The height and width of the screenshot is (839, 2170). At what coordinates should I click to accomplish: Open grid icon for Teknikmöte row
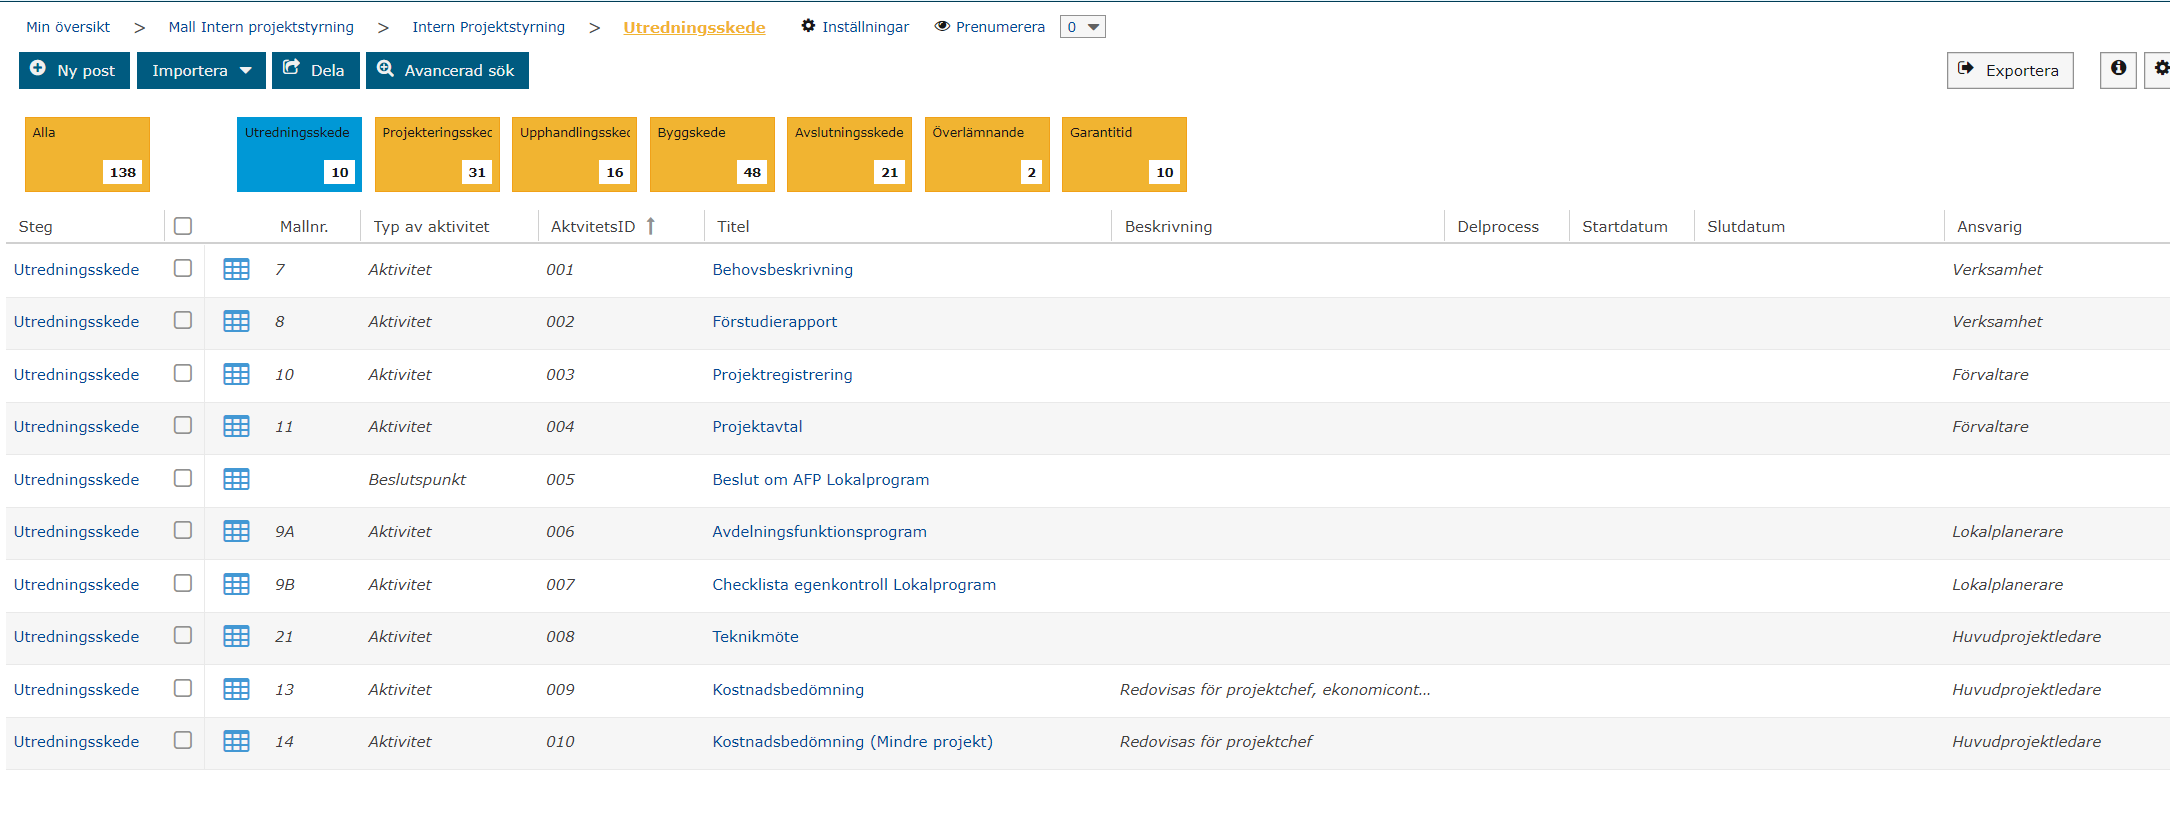click(x=236, y=636)
